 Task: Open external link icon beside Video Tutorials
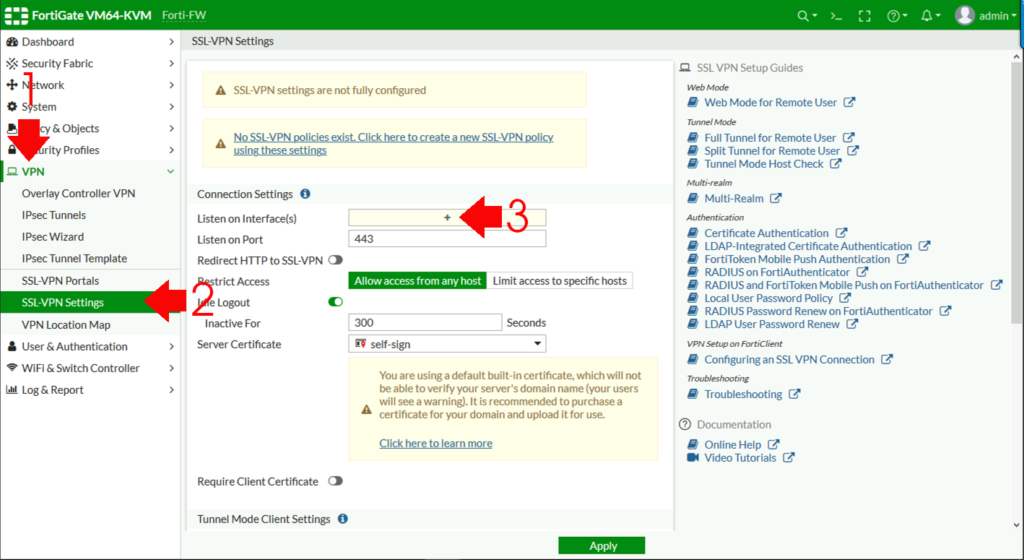(788, 457)
